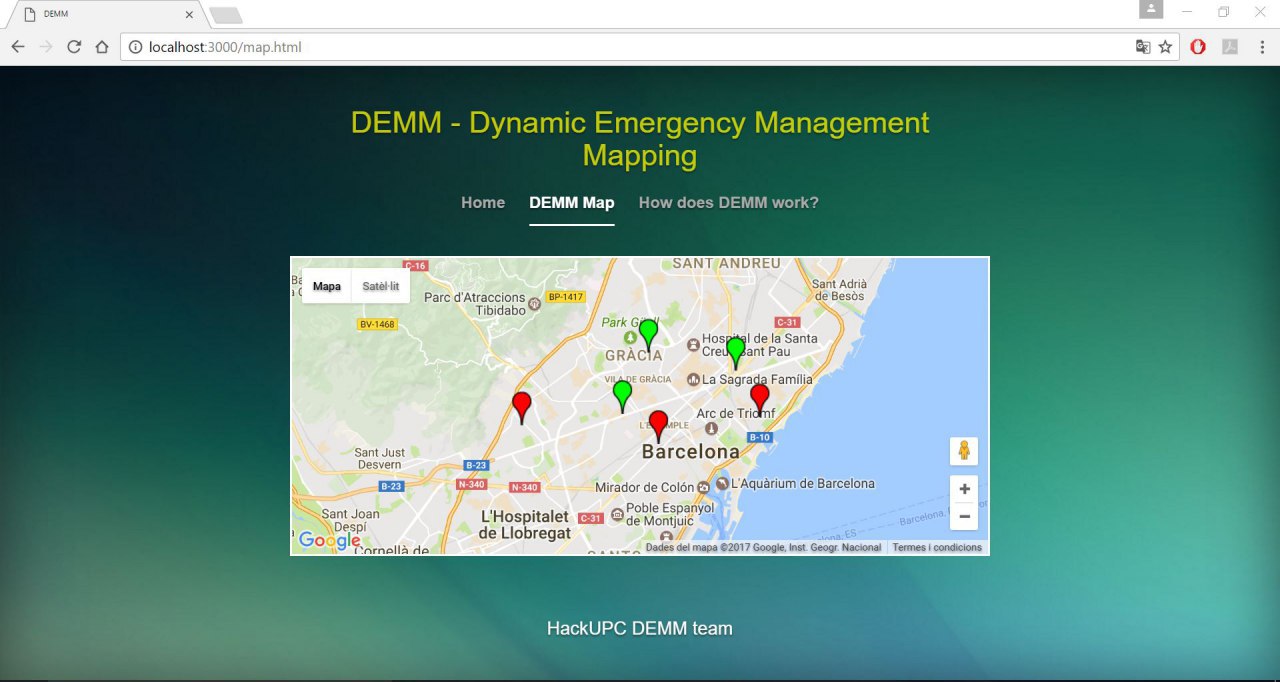Bookmark this page with the star icon

click(1165, 47)
